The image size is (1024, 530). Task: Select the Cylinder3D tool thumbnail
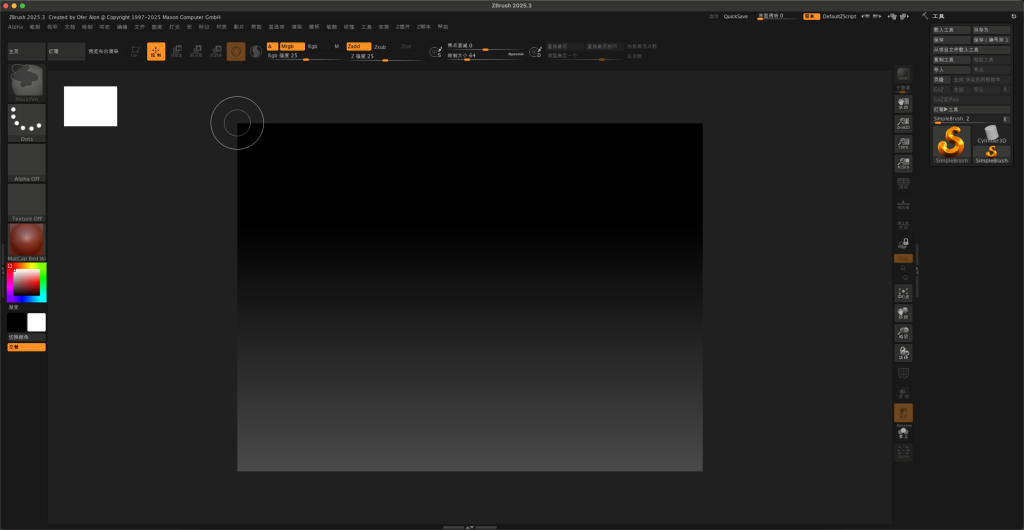pyautogui.click(x=991, y=134)
